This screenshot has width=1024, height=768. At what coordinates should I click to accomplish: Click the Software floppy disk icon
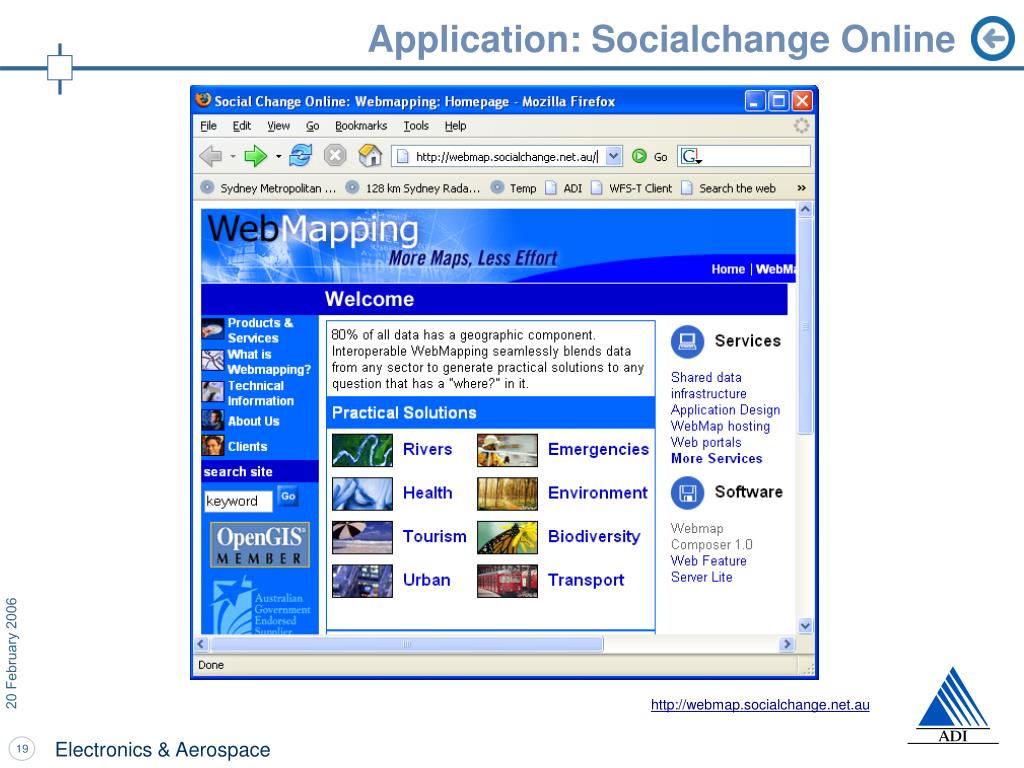(687, 492)
